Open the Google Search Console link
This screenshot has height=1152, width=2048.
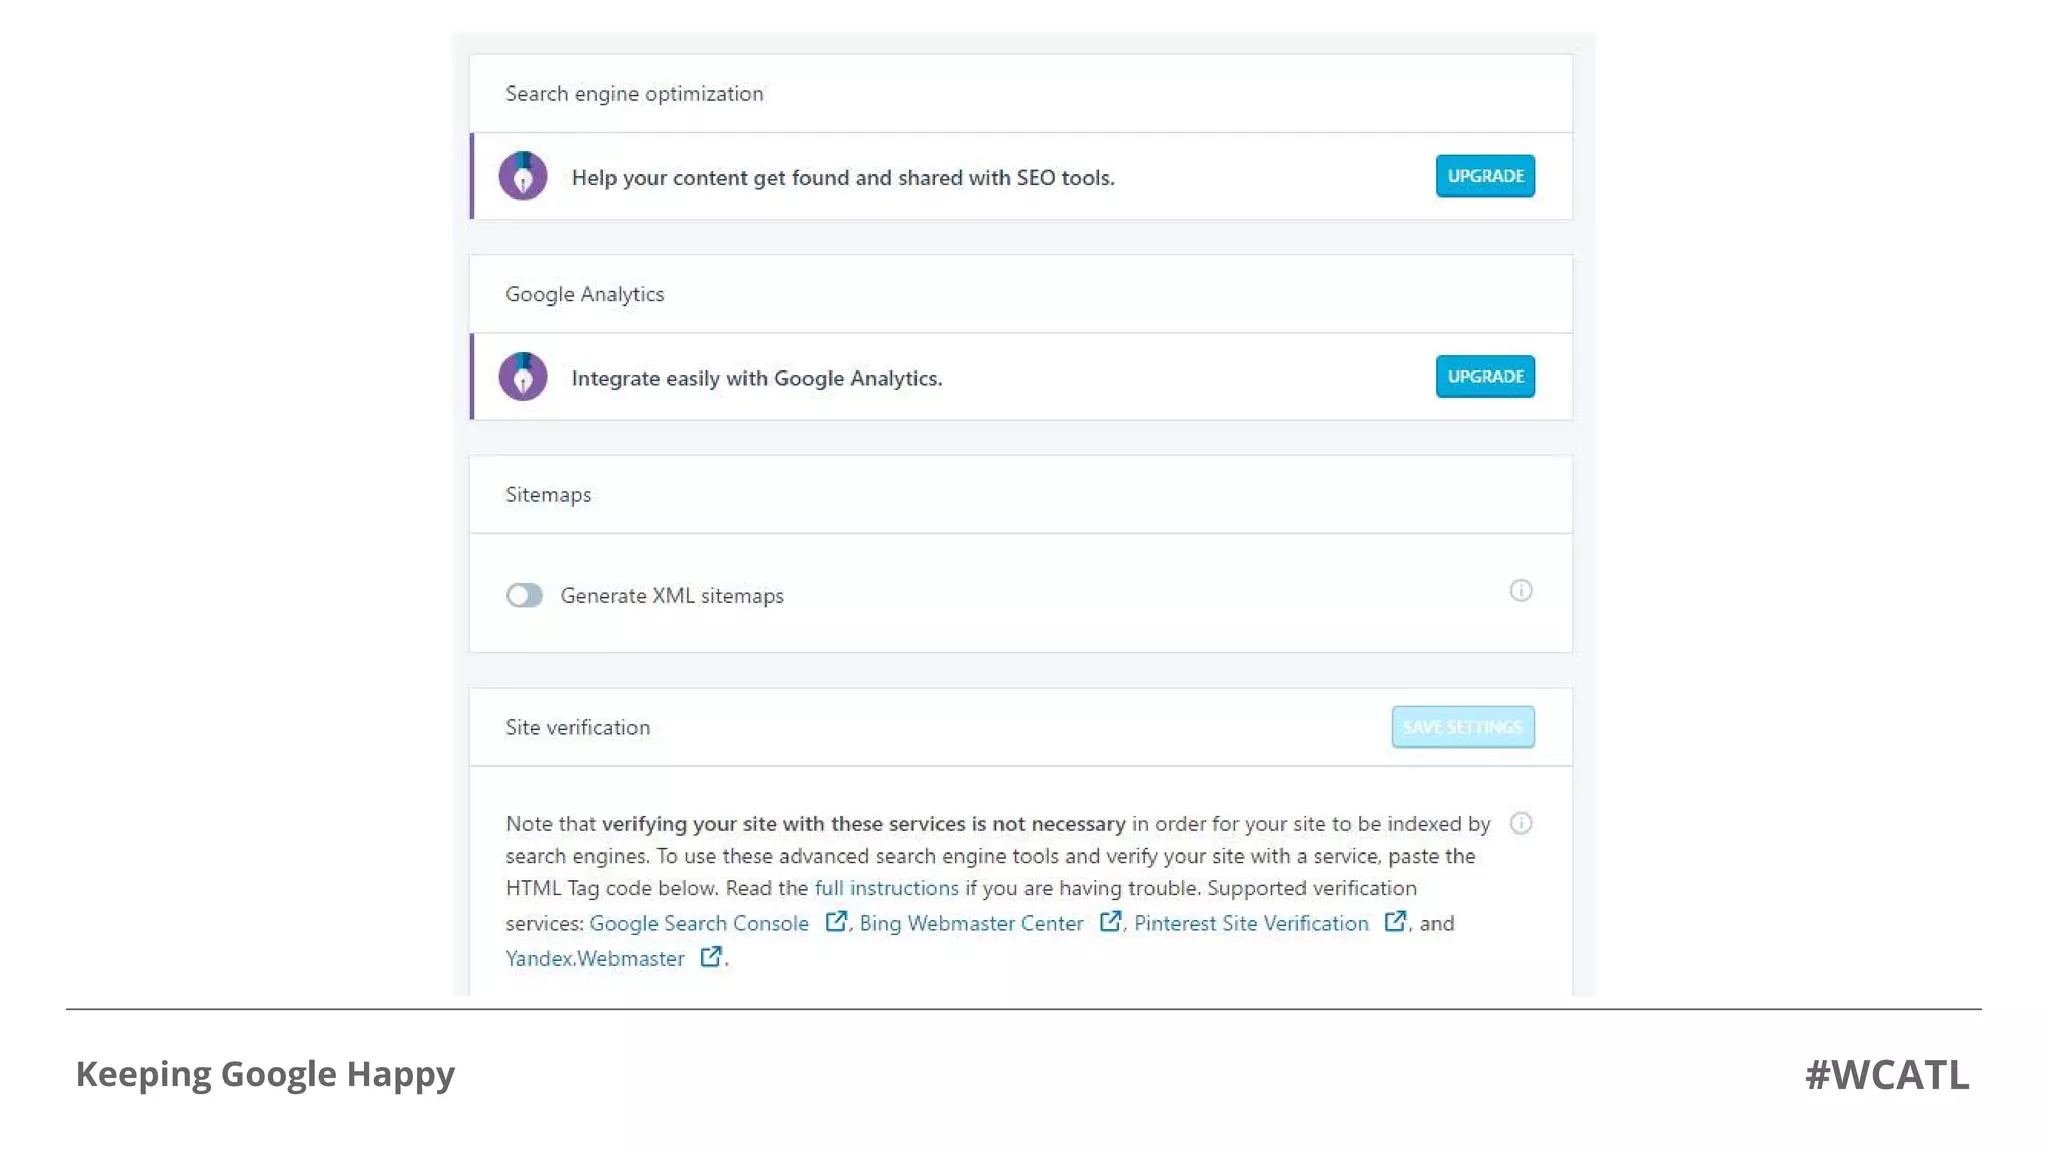(x=699, y=923)
